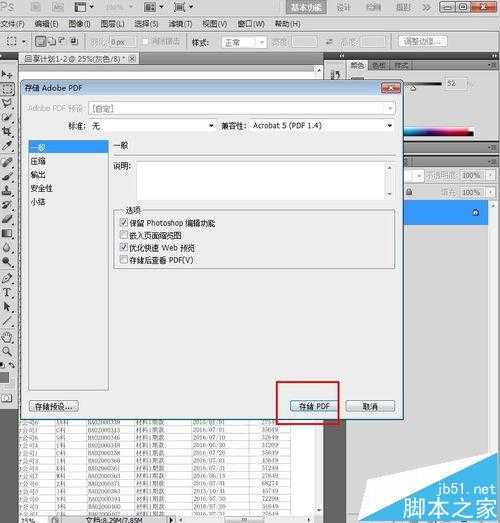
Task: Open the 编辑(E) menu
Action: (46, 24)
